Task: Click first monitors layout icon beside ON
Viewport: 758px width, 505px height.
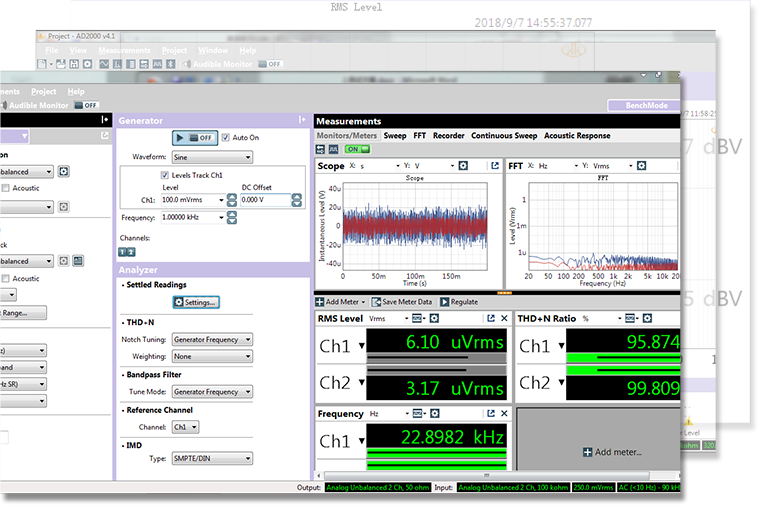Action: [321, 149]
